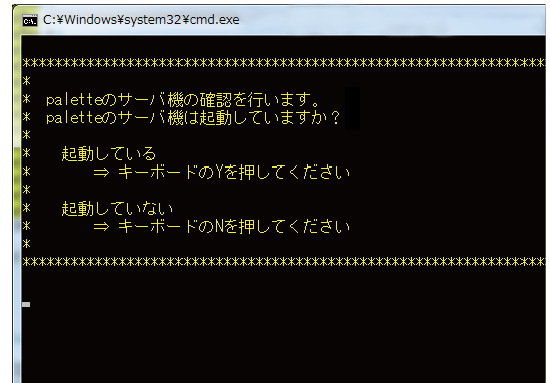This screenshot has height=383, width=550.
Task: Click the 起動していない option line
Action: [x=117, y=208]
